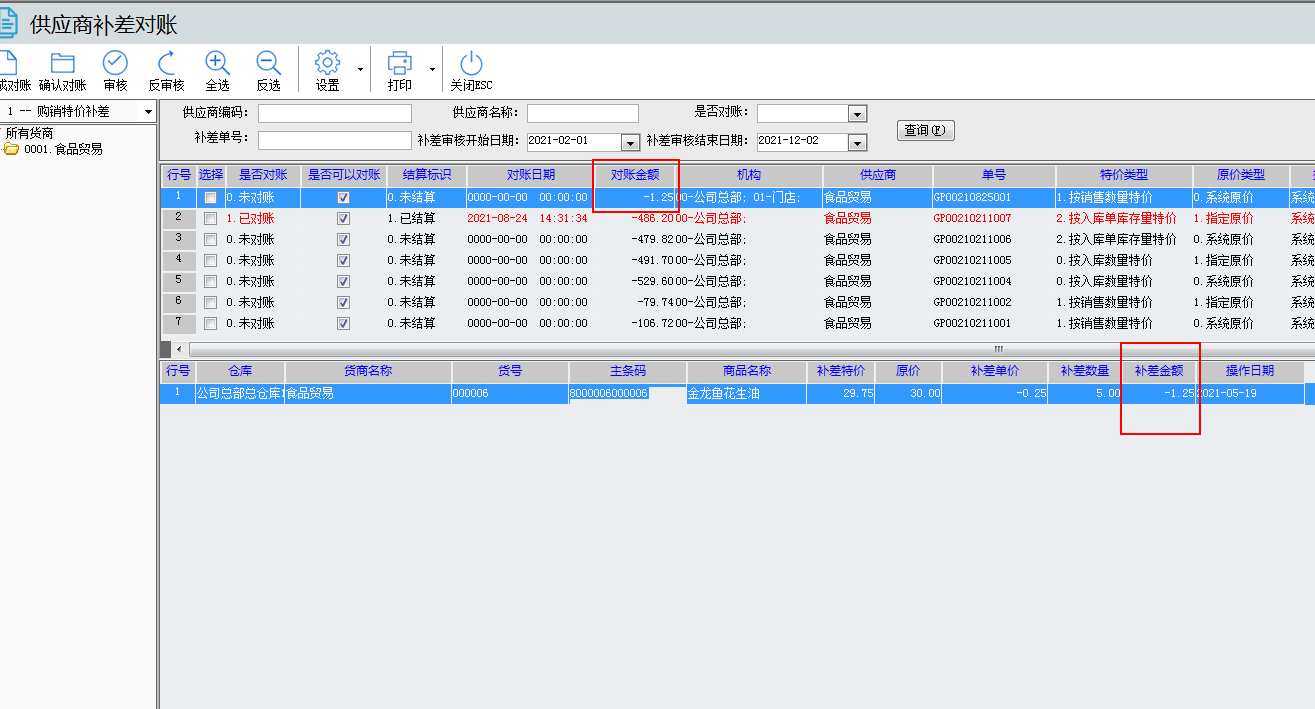The image size is (1315, 709).
Task: Open 设置 gear settings icon
Action: point(327,63)
